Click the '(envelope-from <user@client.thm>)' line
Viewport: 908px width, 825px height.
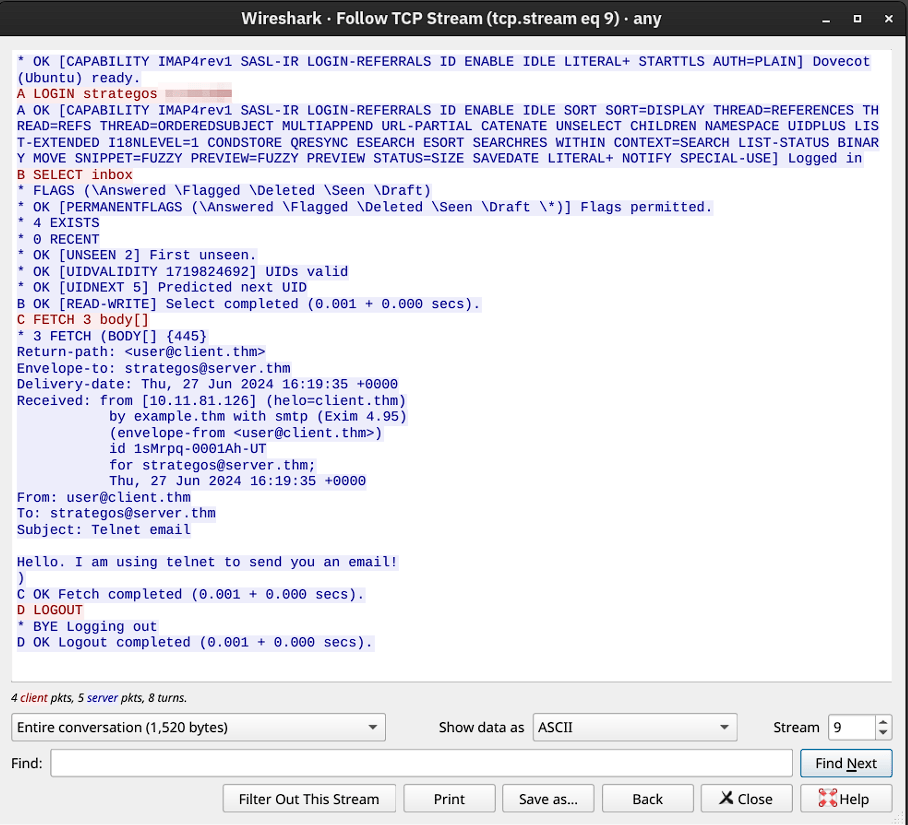246,433
